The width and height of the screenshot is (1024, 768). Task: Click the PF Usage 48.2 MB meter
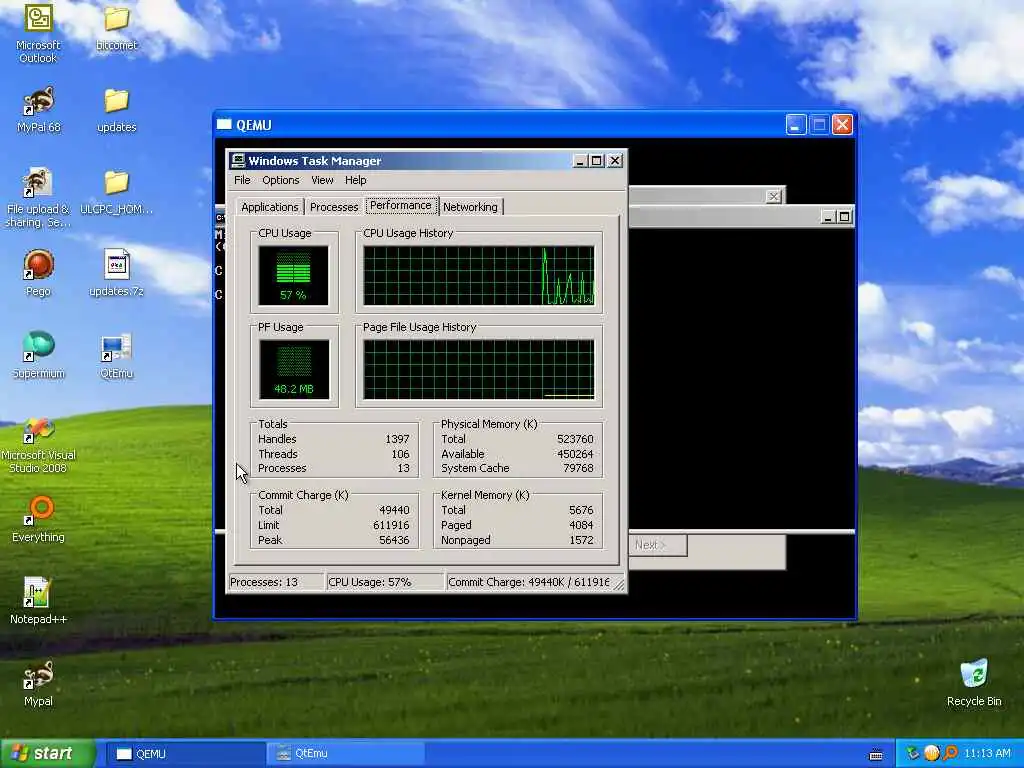[294, 369]
